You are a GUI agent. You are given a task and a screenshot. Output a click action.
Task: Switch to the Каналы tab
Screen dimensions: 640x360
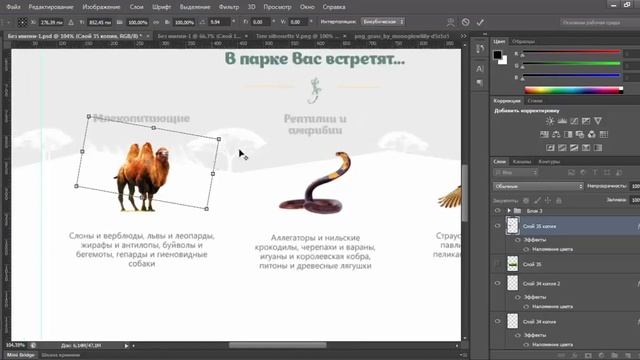(x=522, y=162)
